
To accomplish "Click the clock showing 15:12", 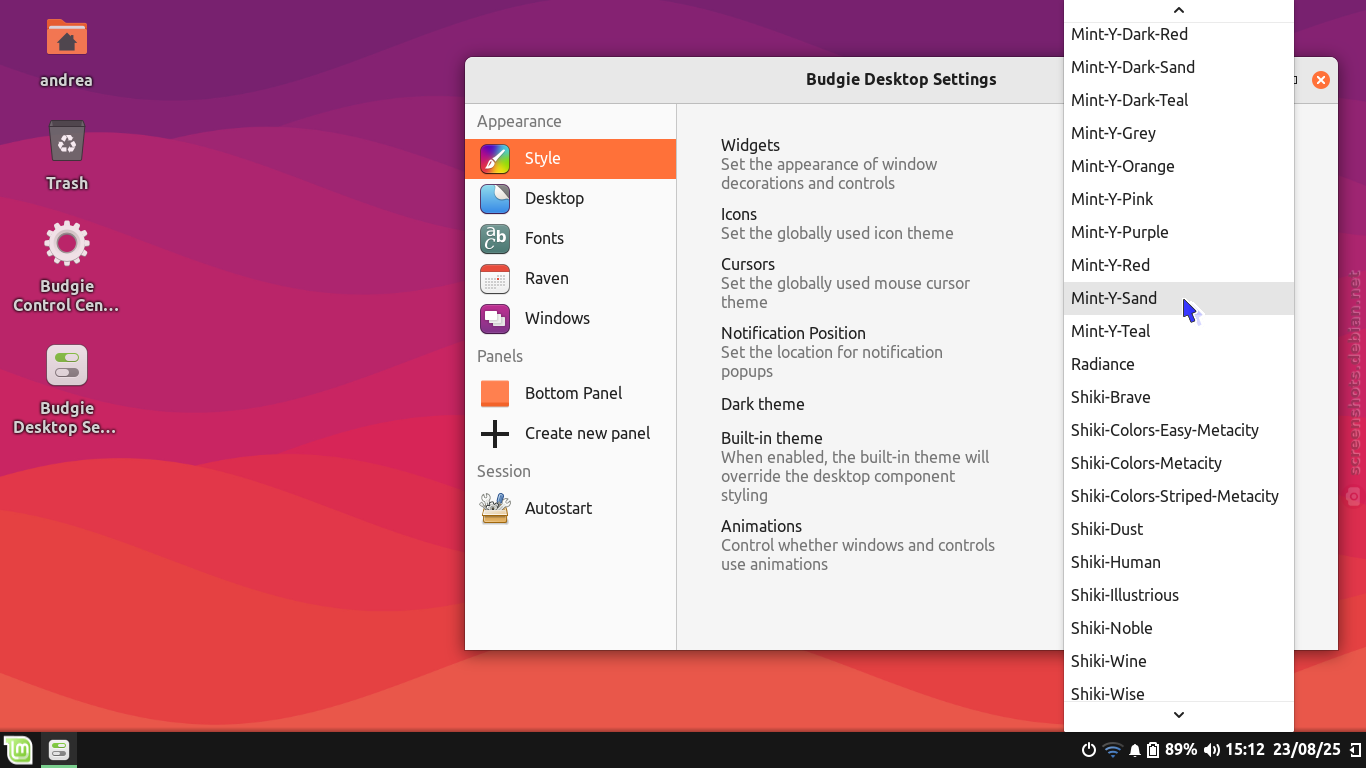I will coord(1245,749).
